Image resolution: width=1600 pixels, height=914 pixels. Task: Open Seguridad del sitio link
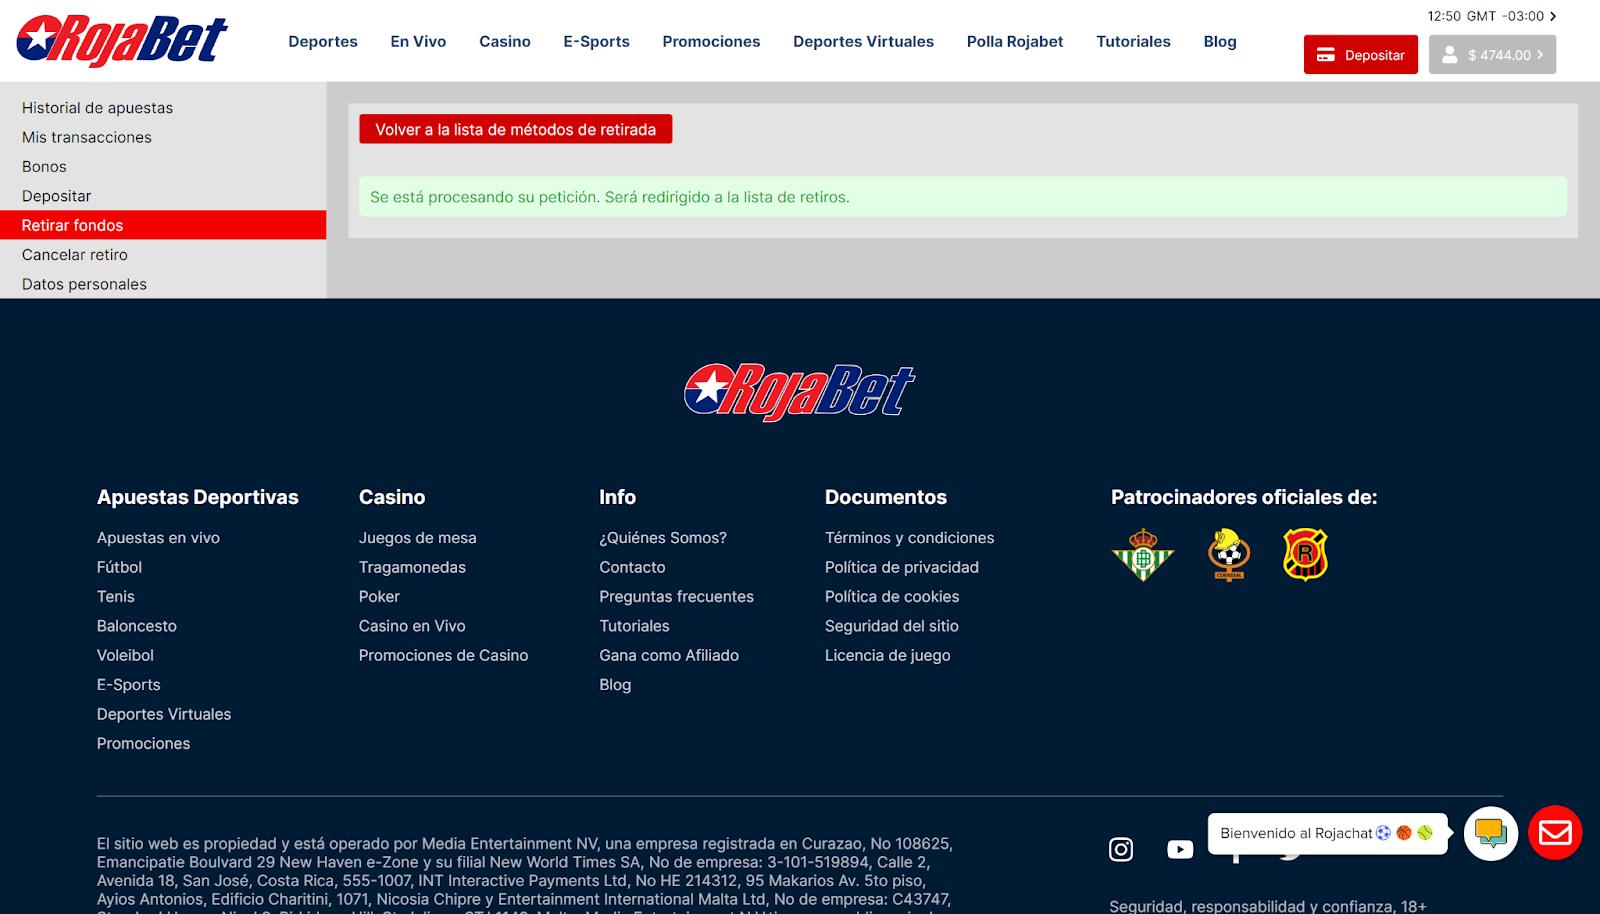[892, 626]
